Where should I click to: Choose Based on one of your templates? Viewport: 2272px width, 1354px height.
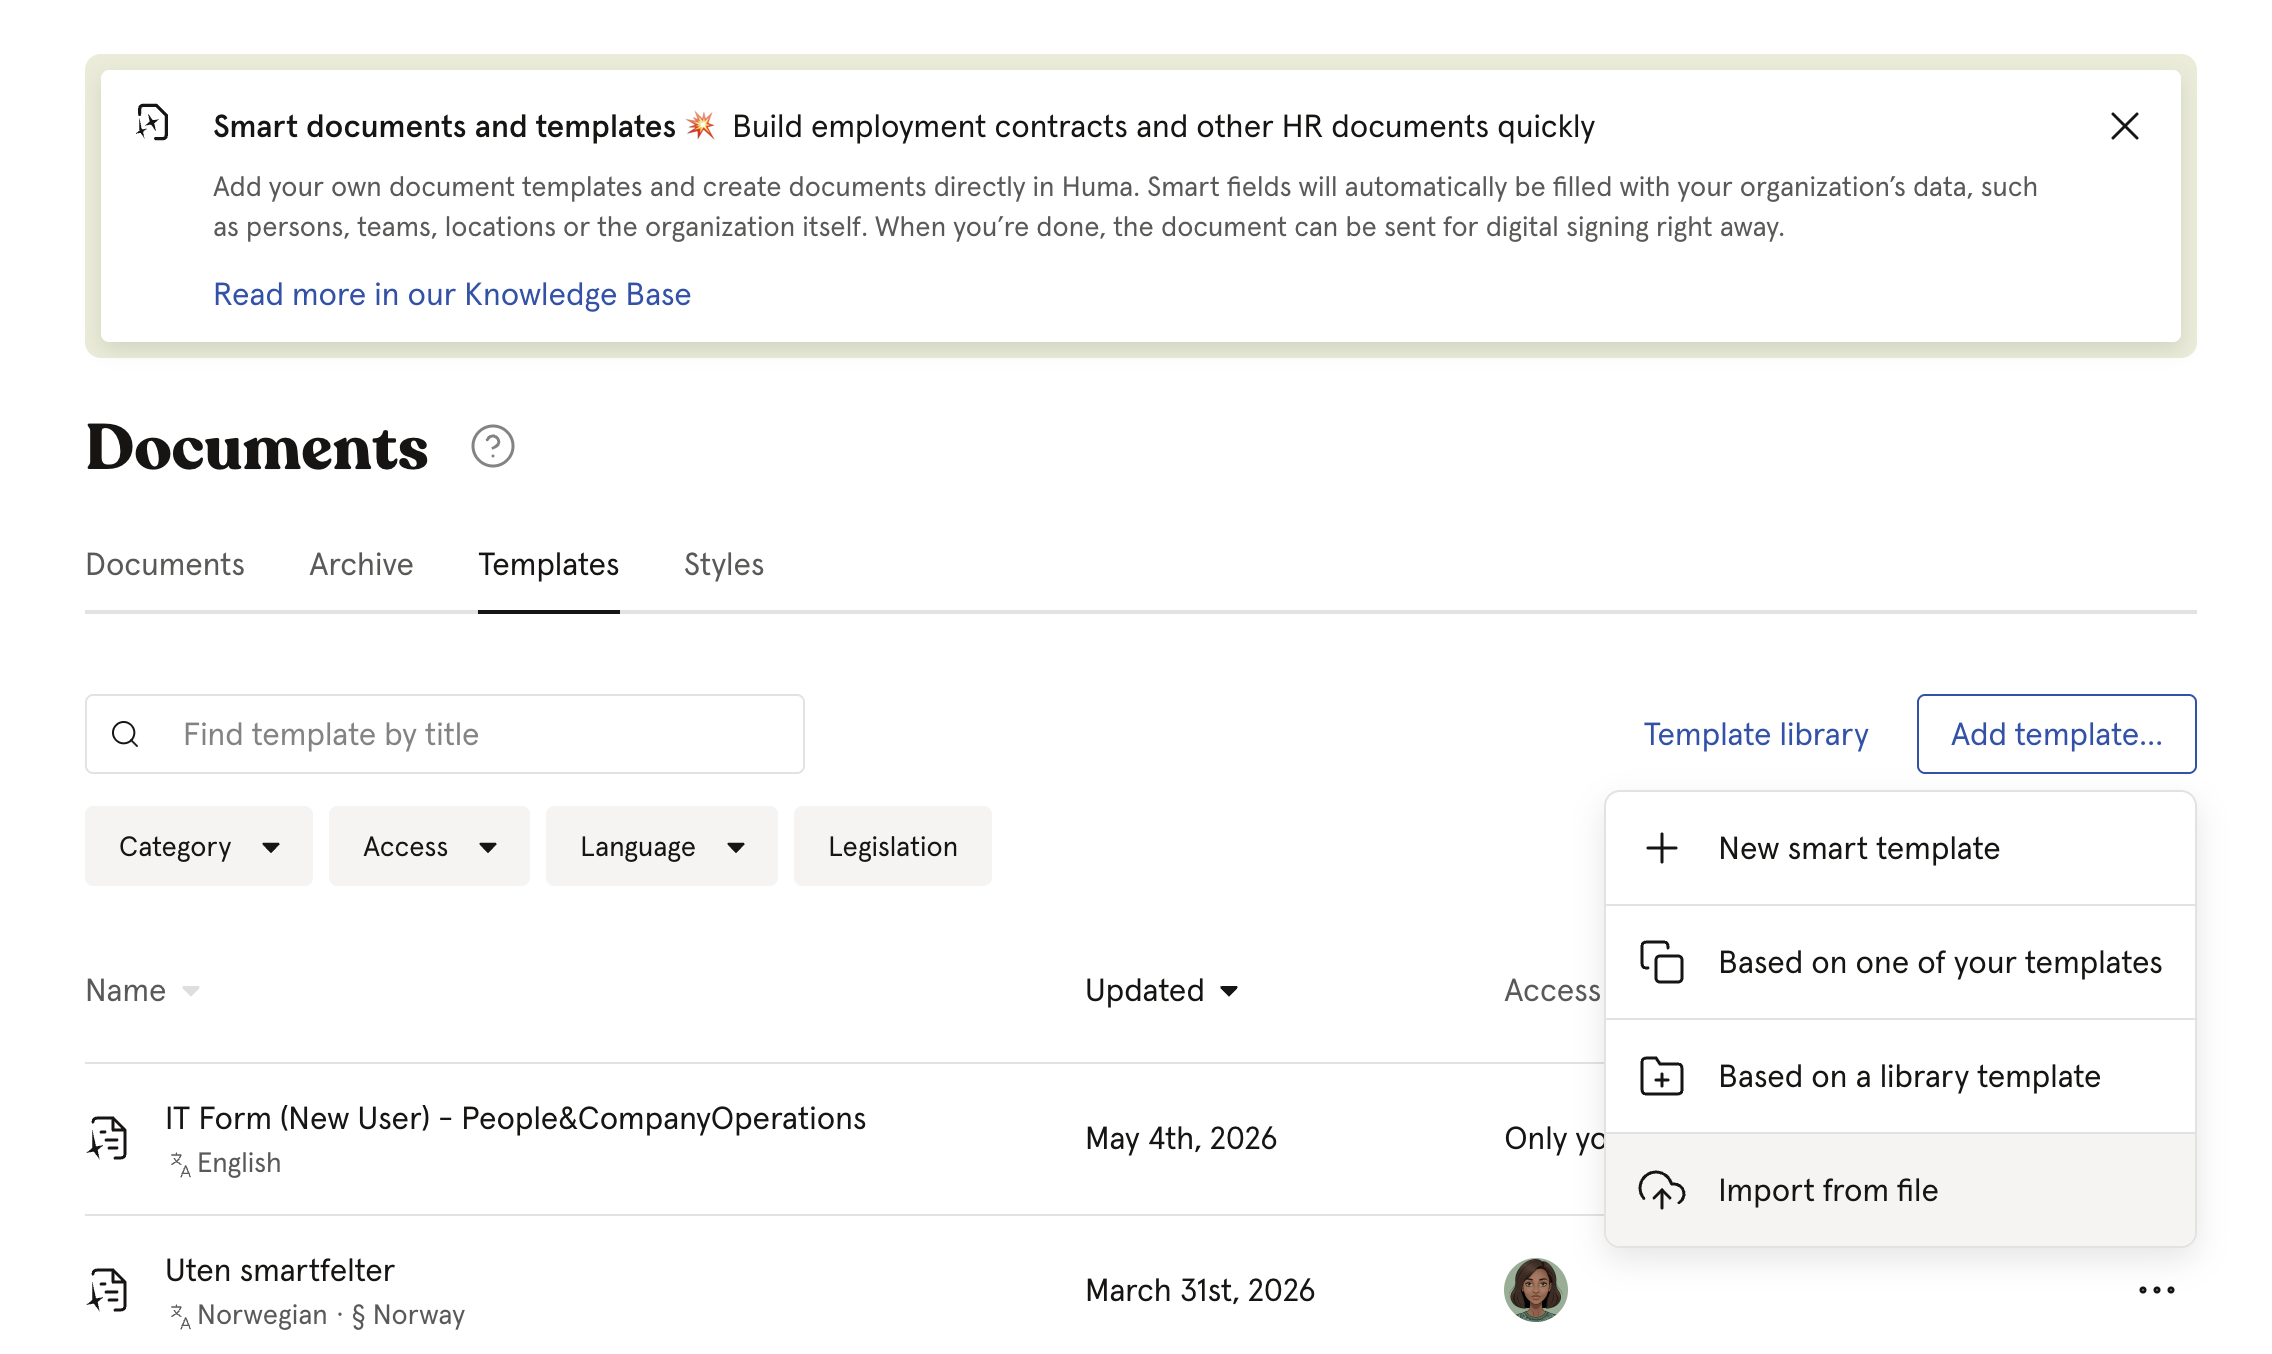pos(1900,962)
